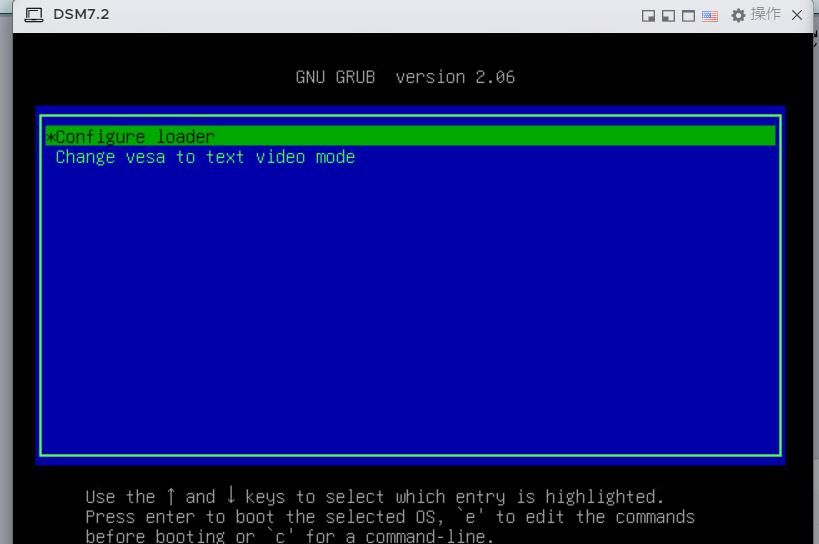Select the medium console window size icon

(x=667, y=16)
